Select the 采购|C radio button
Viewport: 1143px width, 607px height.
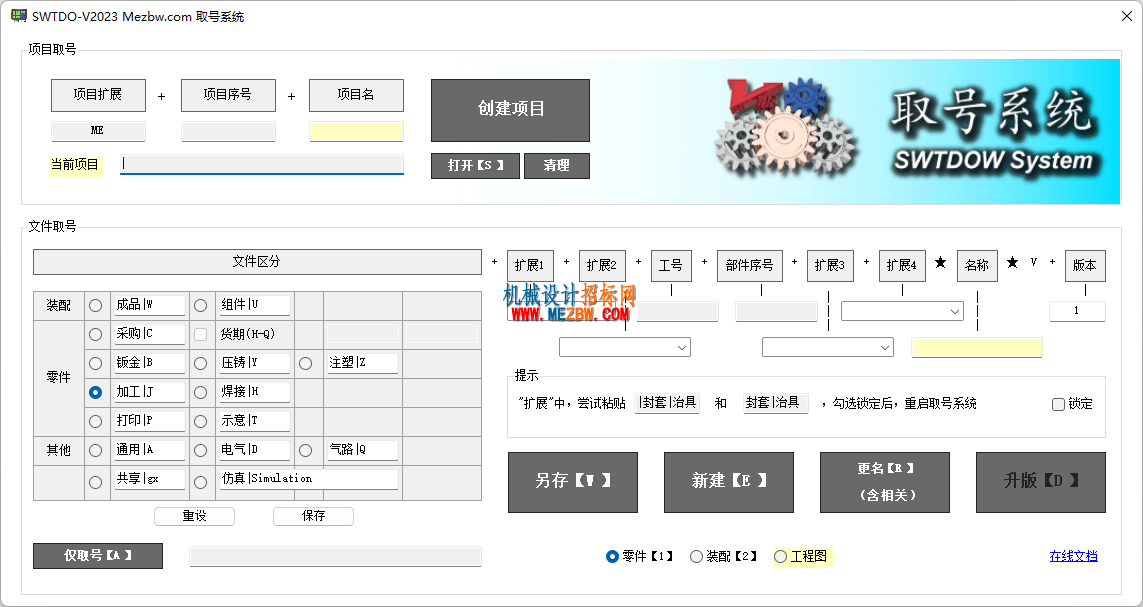point(95,334)
